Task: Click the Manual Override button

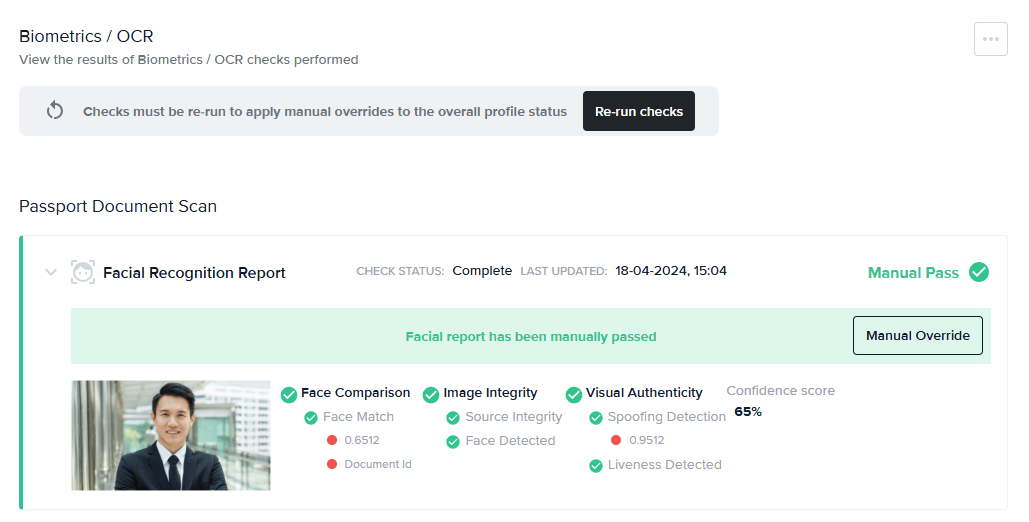Action: point(917,336)
